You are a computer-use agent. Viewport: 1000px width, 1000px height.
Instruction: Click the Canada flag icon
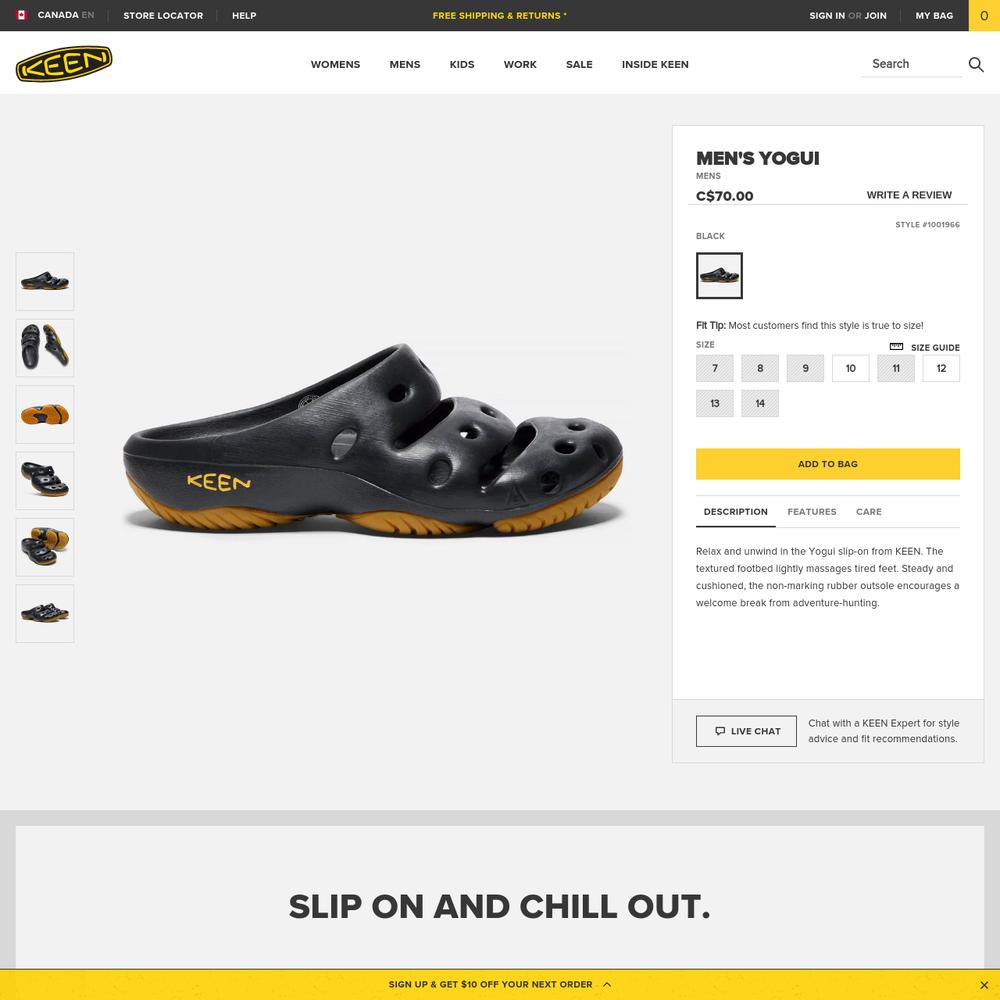[22, 15]
